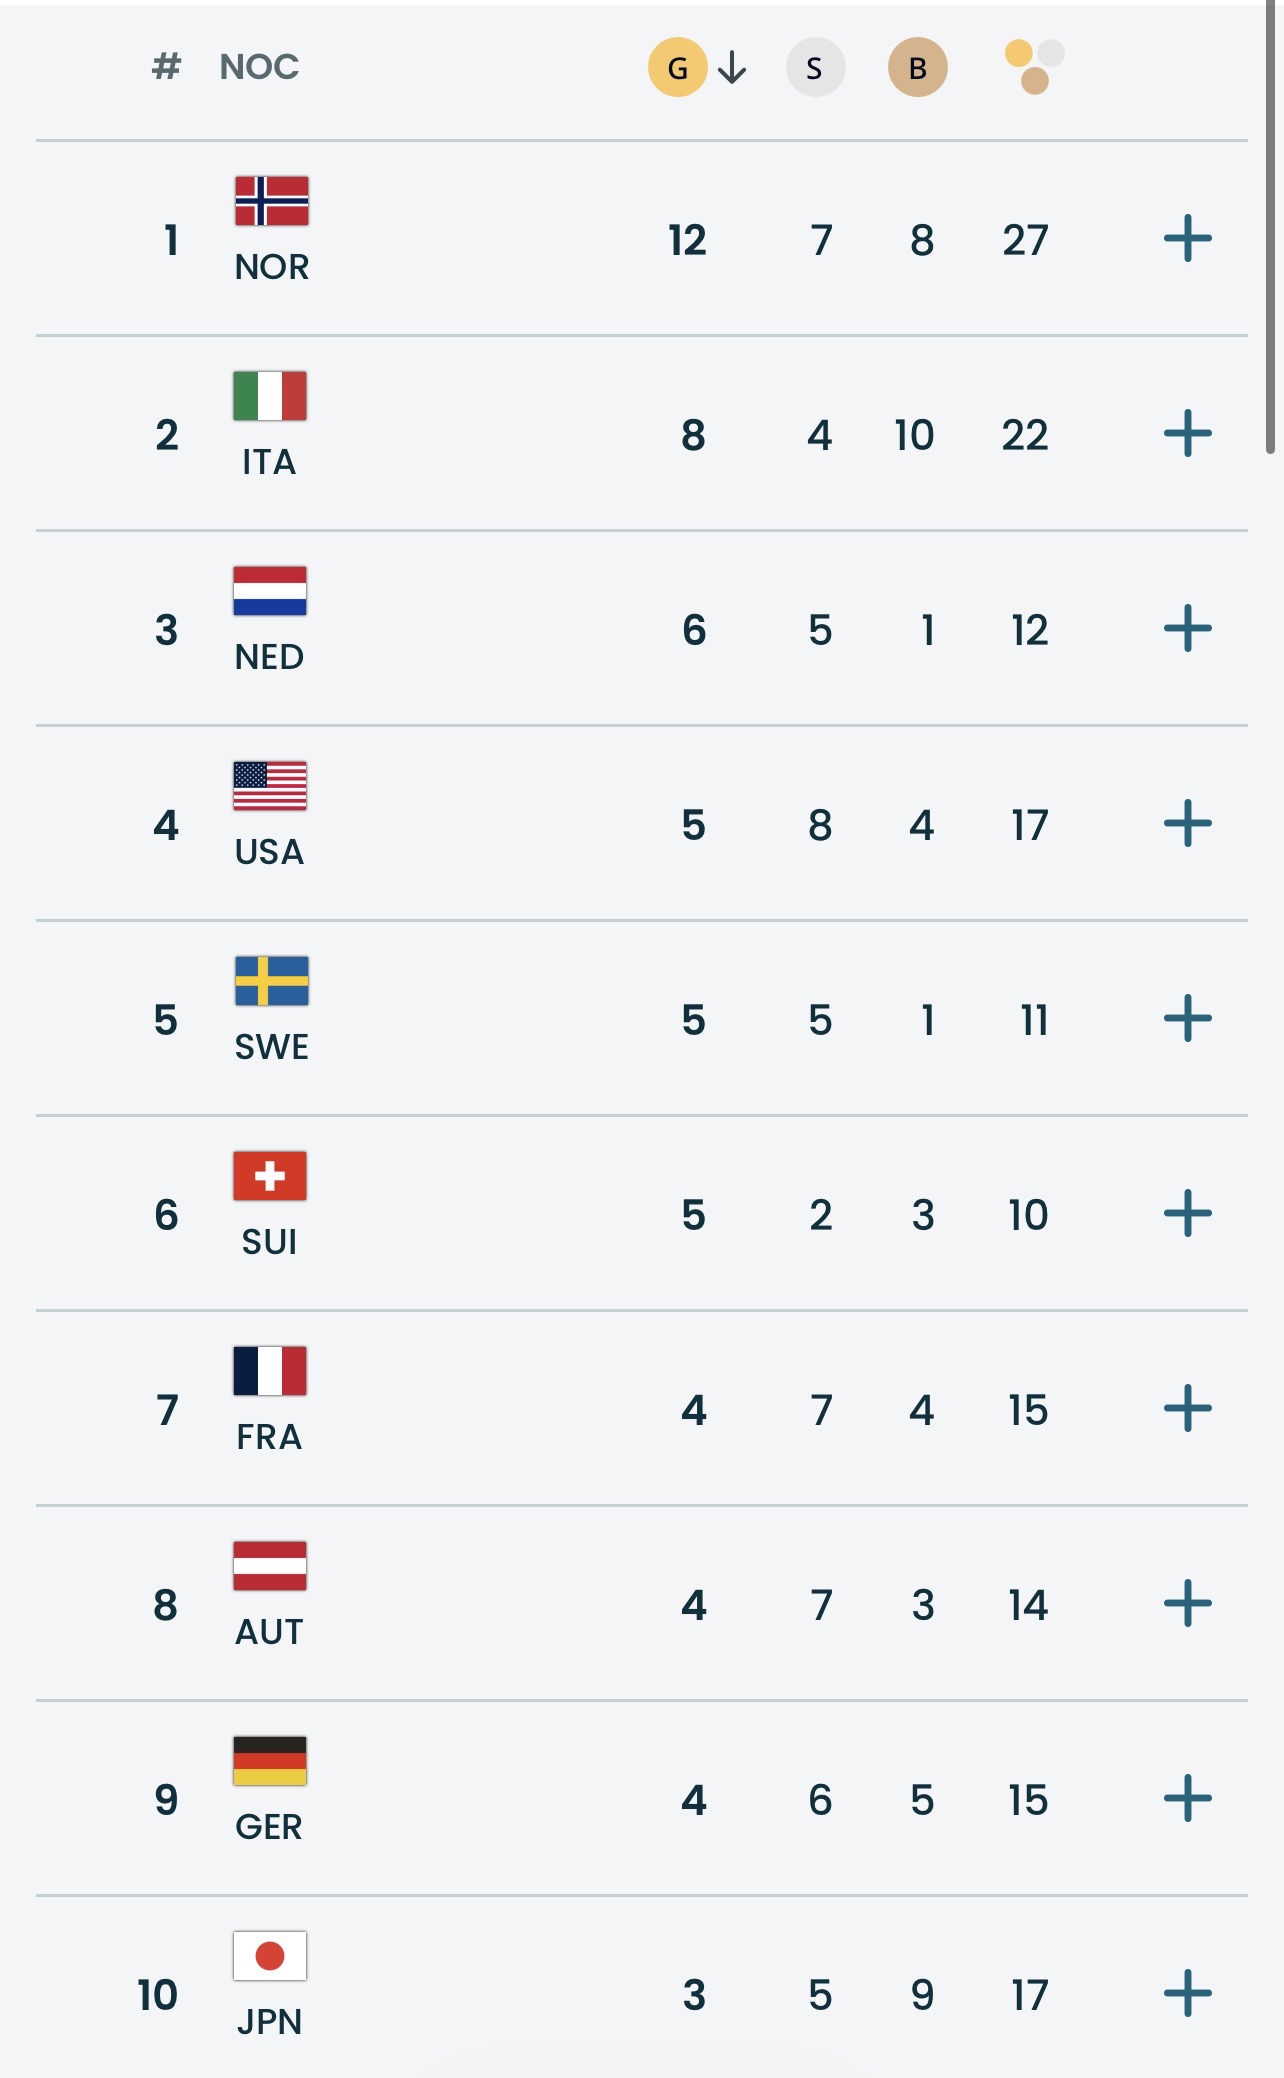Screen dimensions: 1284x2078
Task: Sort by bronze medal column
Action: pos(917,68)
